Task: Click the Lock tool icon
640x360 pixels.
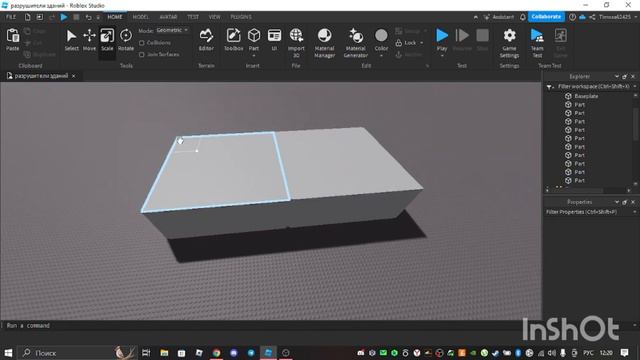Action: 399,42
